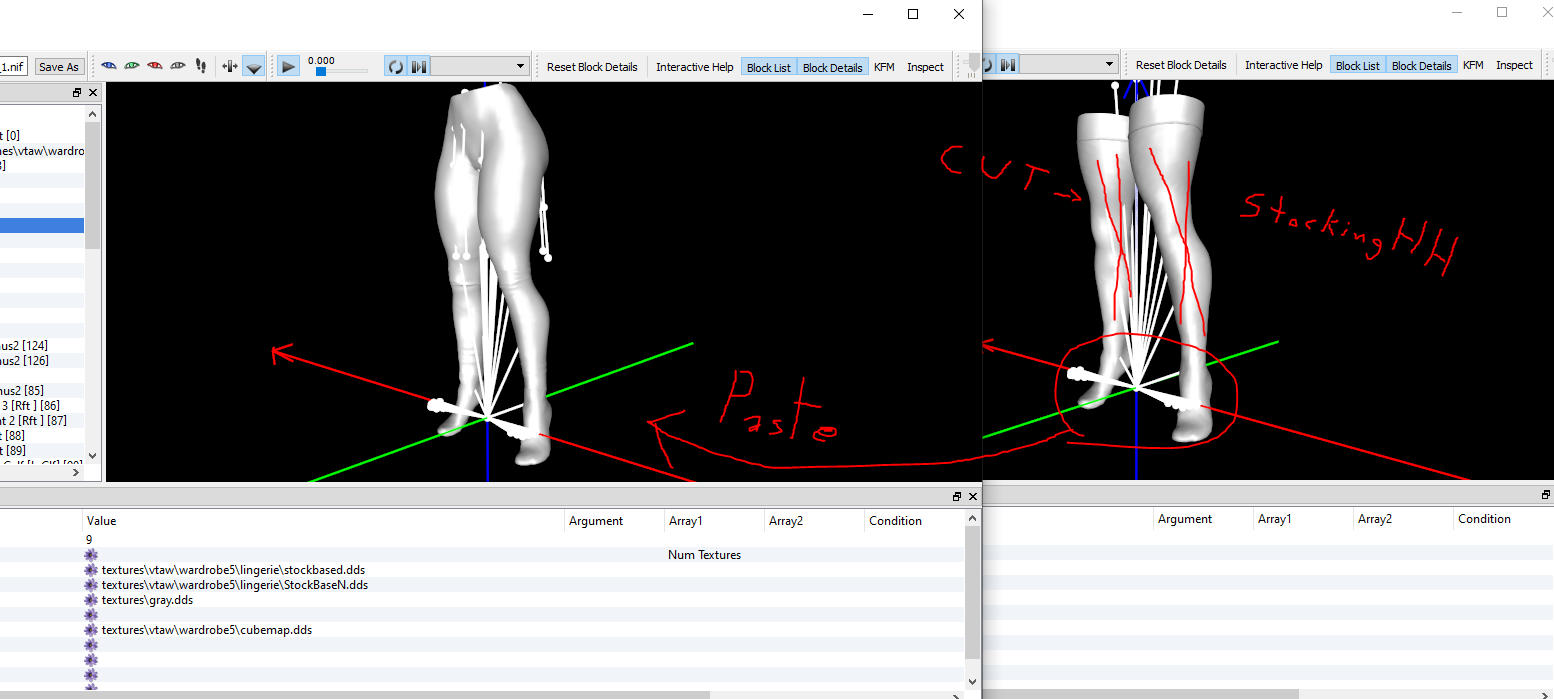
Task: Toggle Block Details in left window
Action: (x=832, y=67)
